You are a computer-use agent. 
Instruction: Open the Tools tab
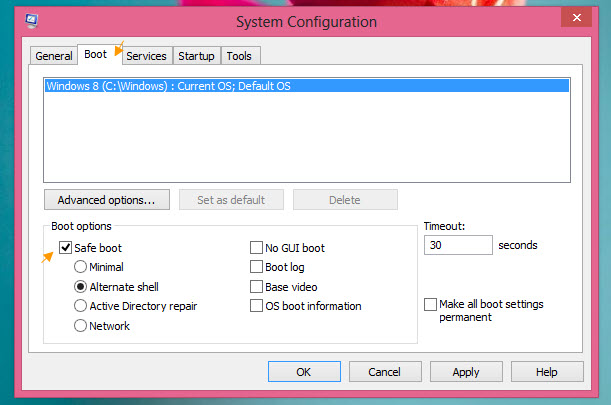[x=239, y=56]
